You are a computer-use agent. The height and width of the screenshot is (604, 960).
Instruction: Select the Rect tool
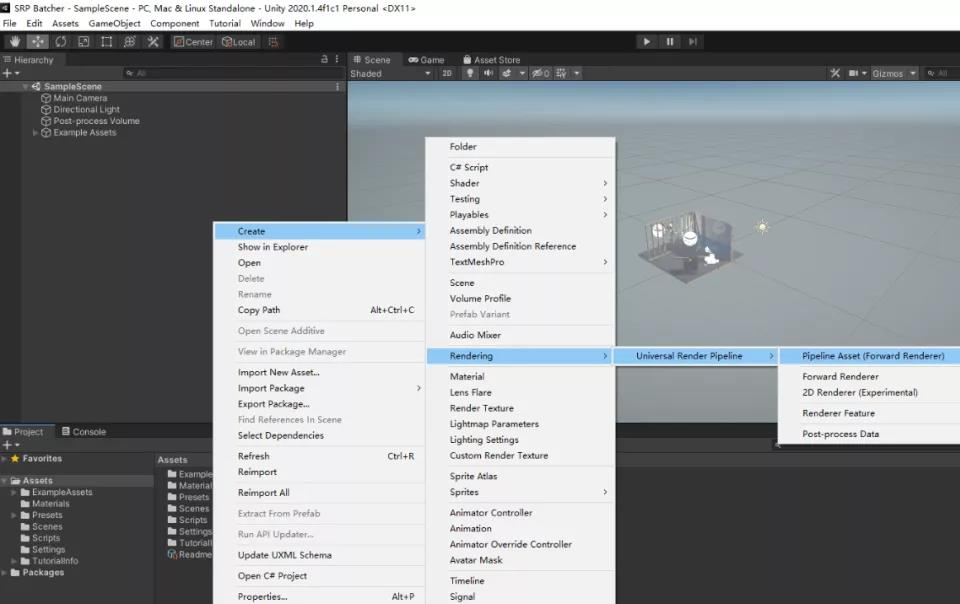pyautogui.click(x=107, y=42)
